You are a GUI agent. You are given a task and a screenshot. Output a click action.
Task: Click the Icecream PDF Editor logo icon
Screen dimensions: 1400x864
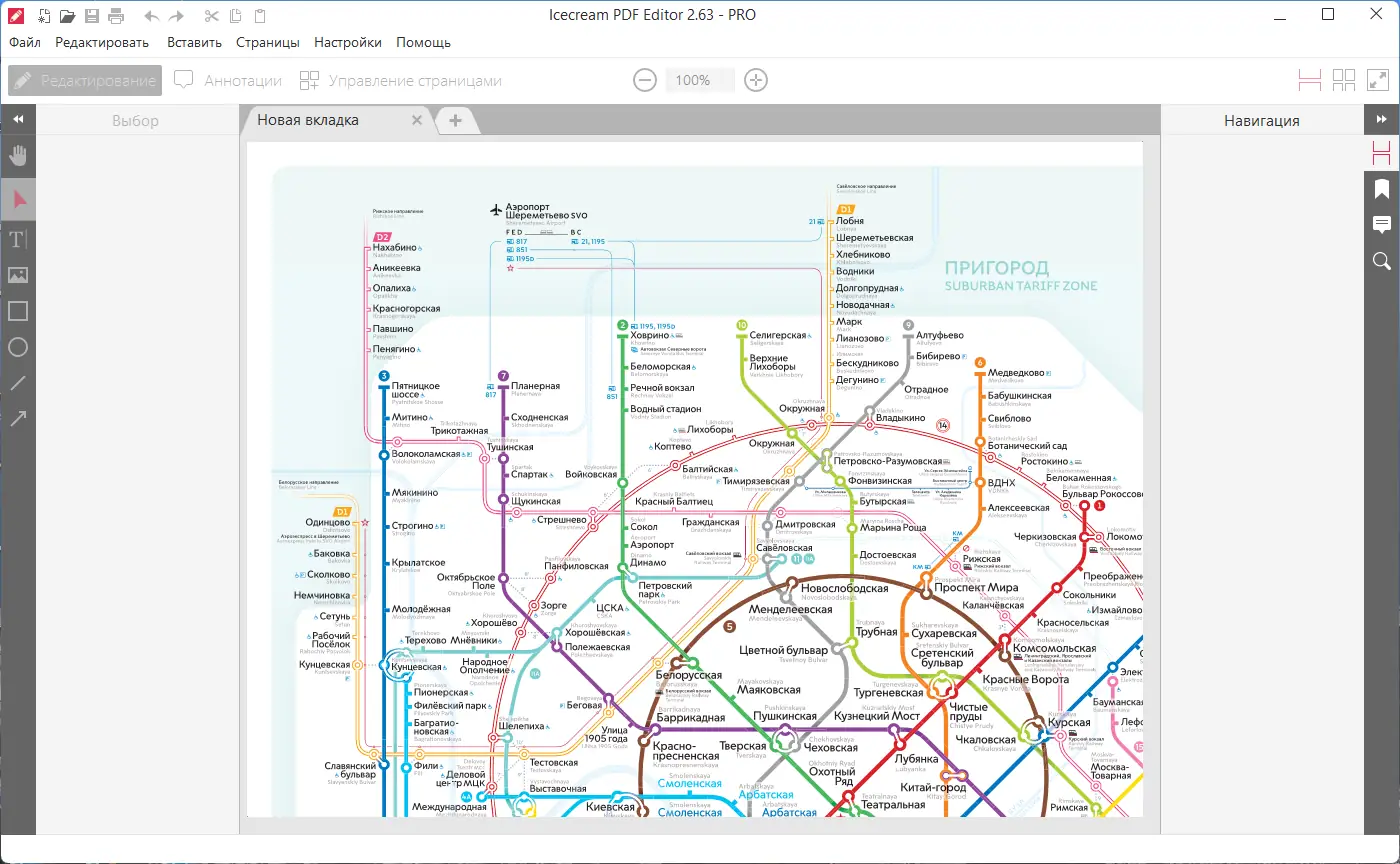point(16,15)
